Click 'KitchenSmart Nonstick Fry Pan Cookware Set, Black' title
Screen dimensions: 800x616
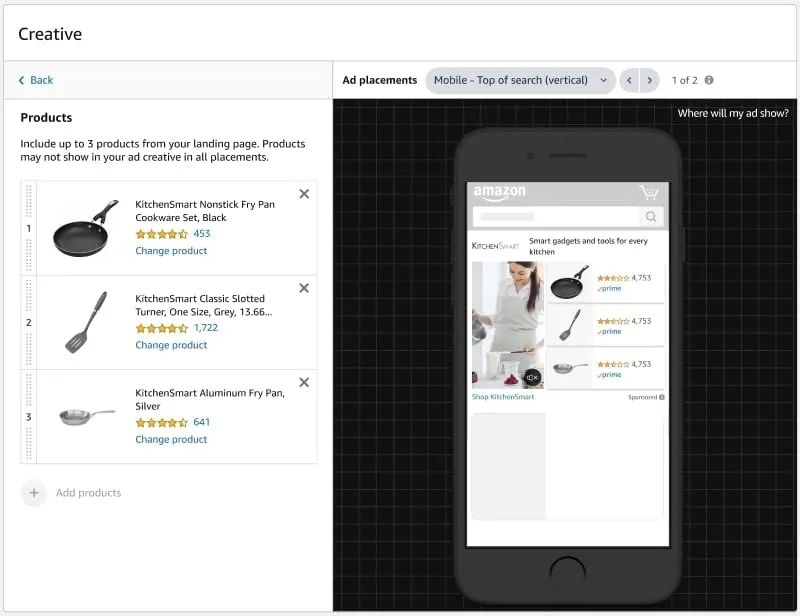pyautogui.click(x=205, y=211)
